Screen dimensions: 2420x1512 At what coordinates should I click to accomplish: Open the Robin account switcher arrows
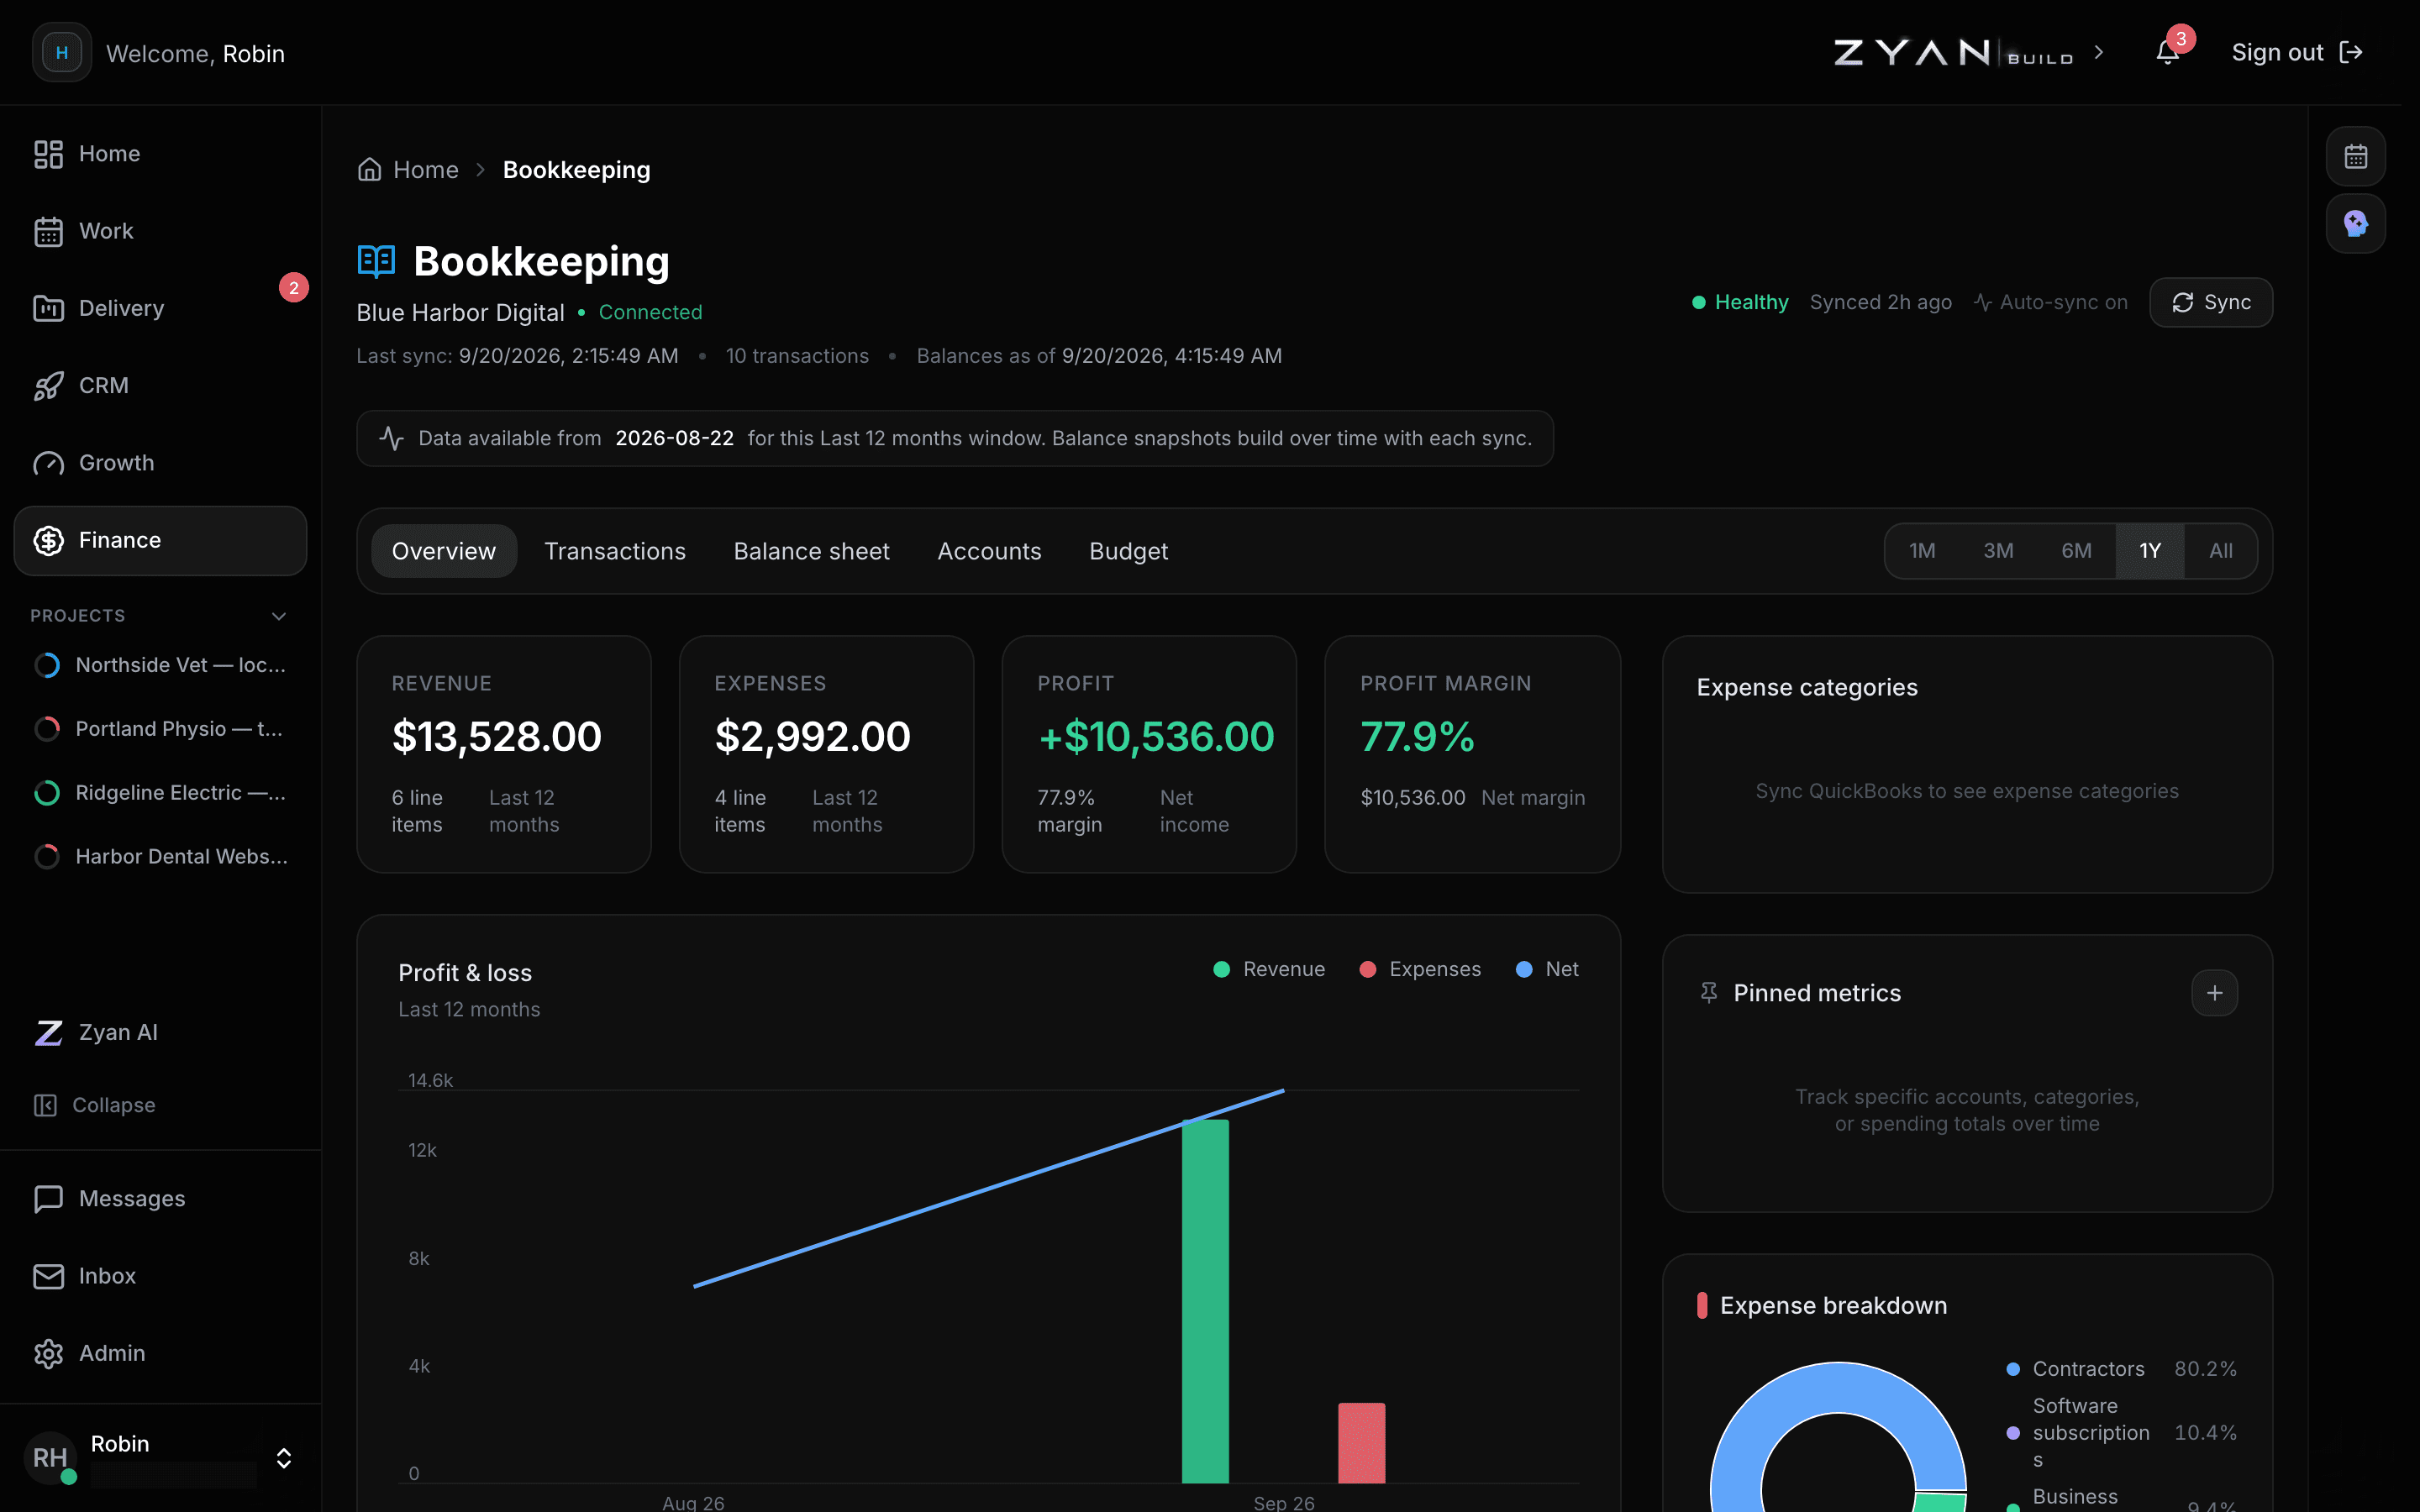tap(284, 1458)
